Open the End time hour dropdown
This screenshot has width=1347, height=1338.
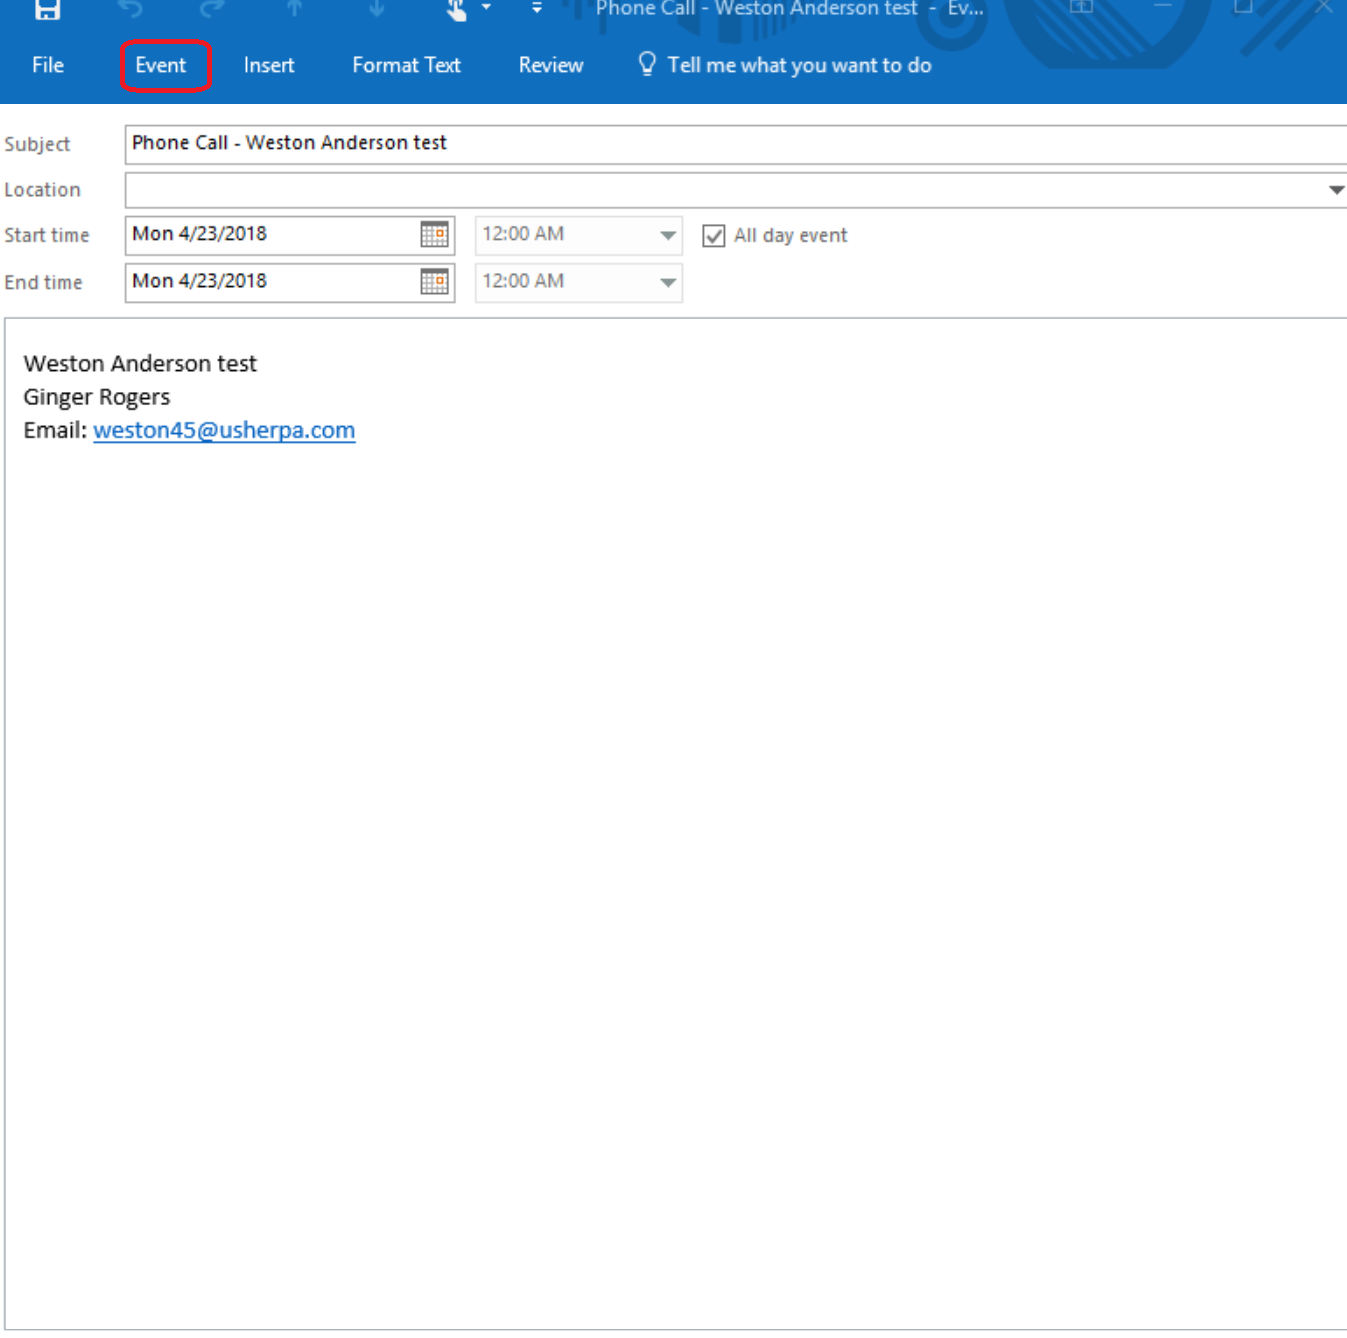coord(667,283)
